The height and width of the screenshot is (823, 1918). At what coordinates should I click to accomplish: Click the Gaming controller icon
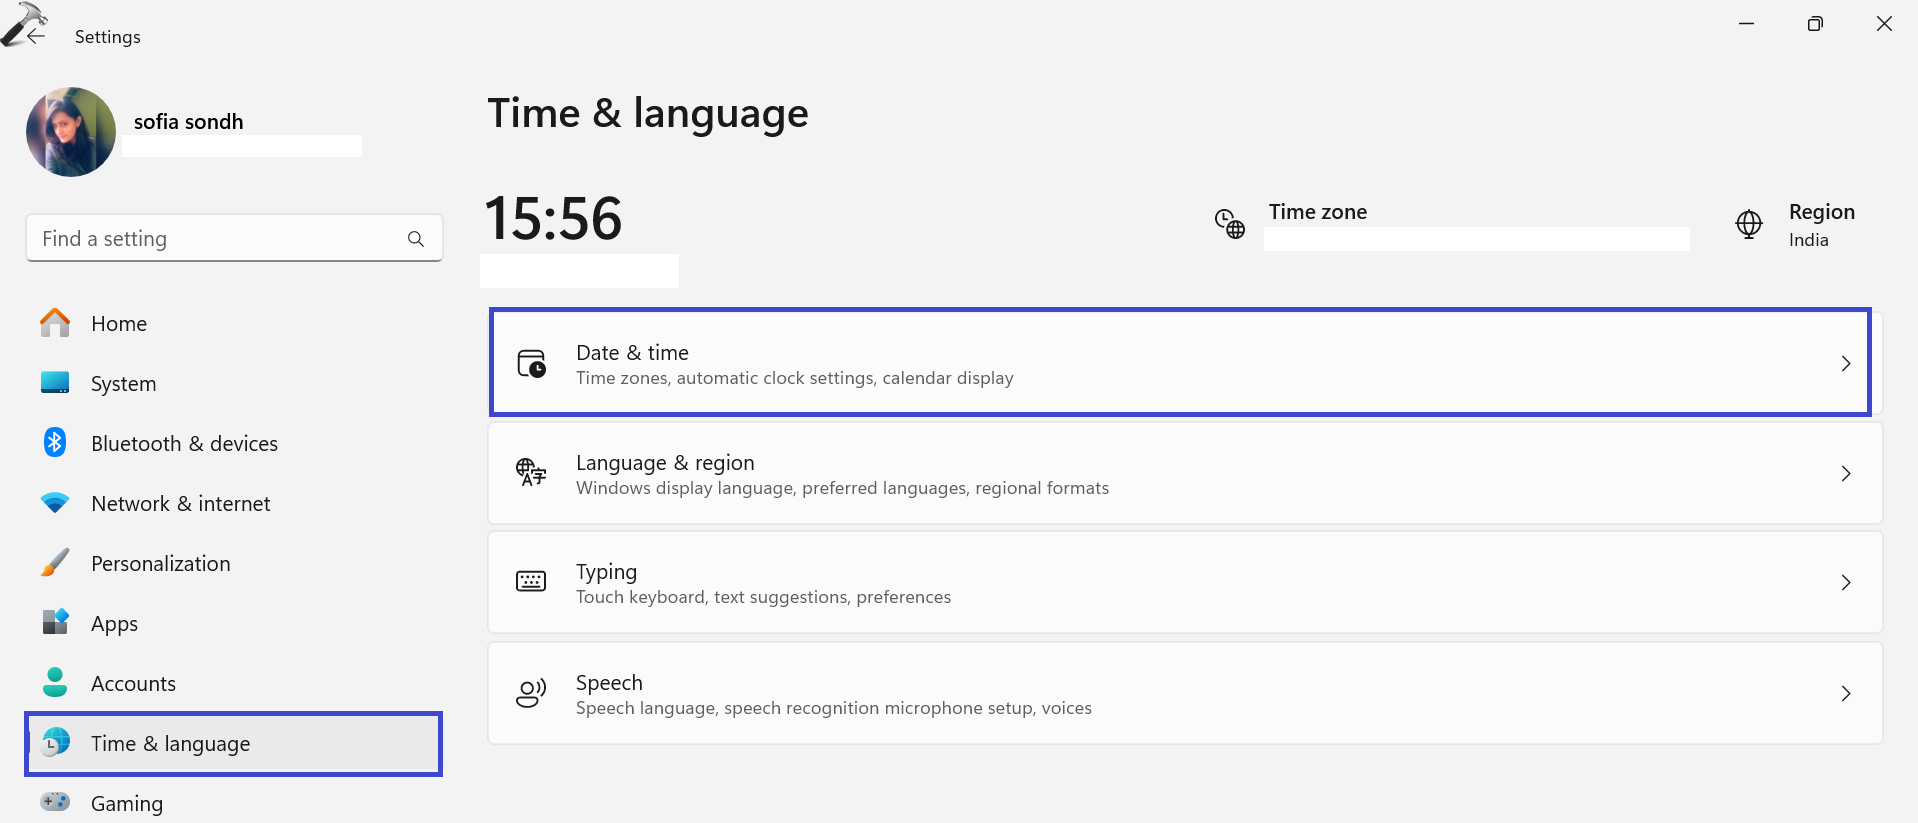point(55,802)
